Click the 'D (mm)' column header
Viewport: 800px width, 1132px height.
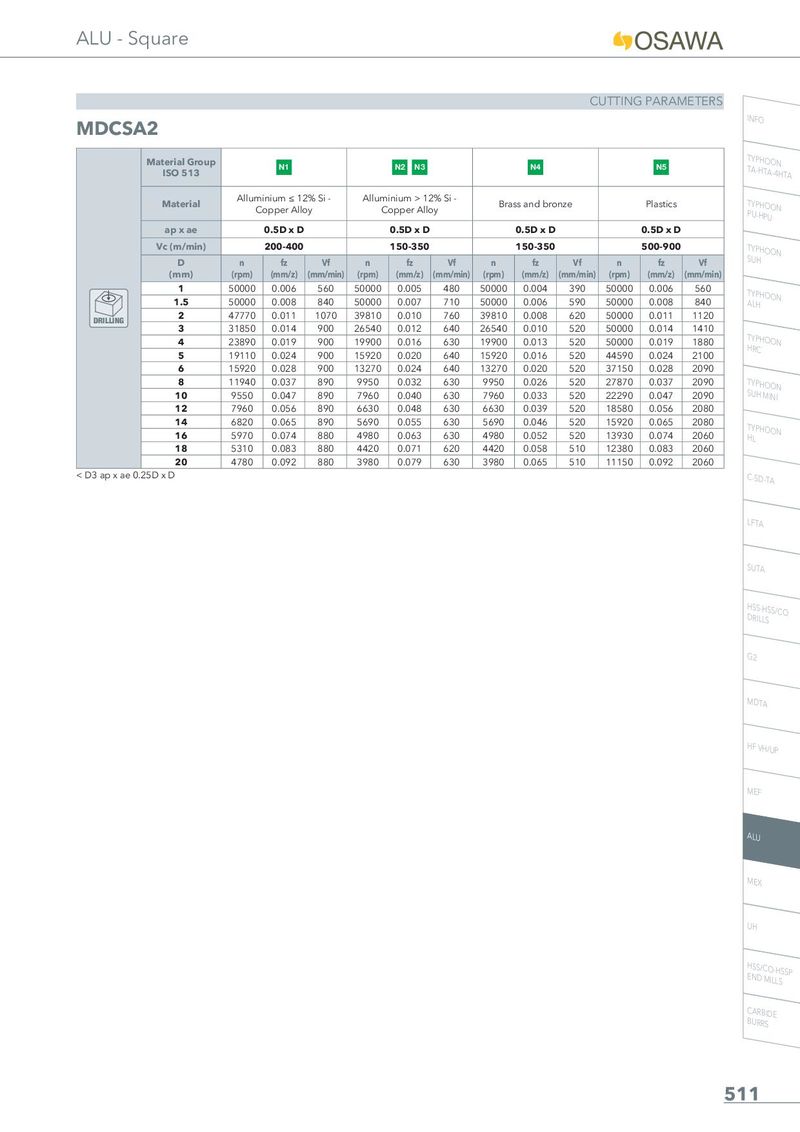(x=181, y=269)
